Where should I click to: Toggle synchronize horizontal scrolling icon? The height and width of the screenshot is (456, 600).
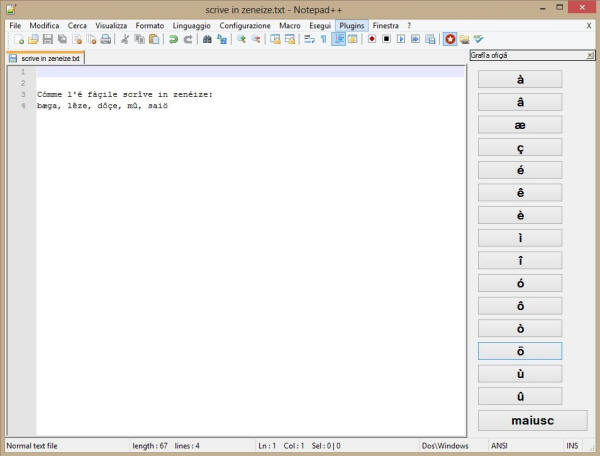290,39
